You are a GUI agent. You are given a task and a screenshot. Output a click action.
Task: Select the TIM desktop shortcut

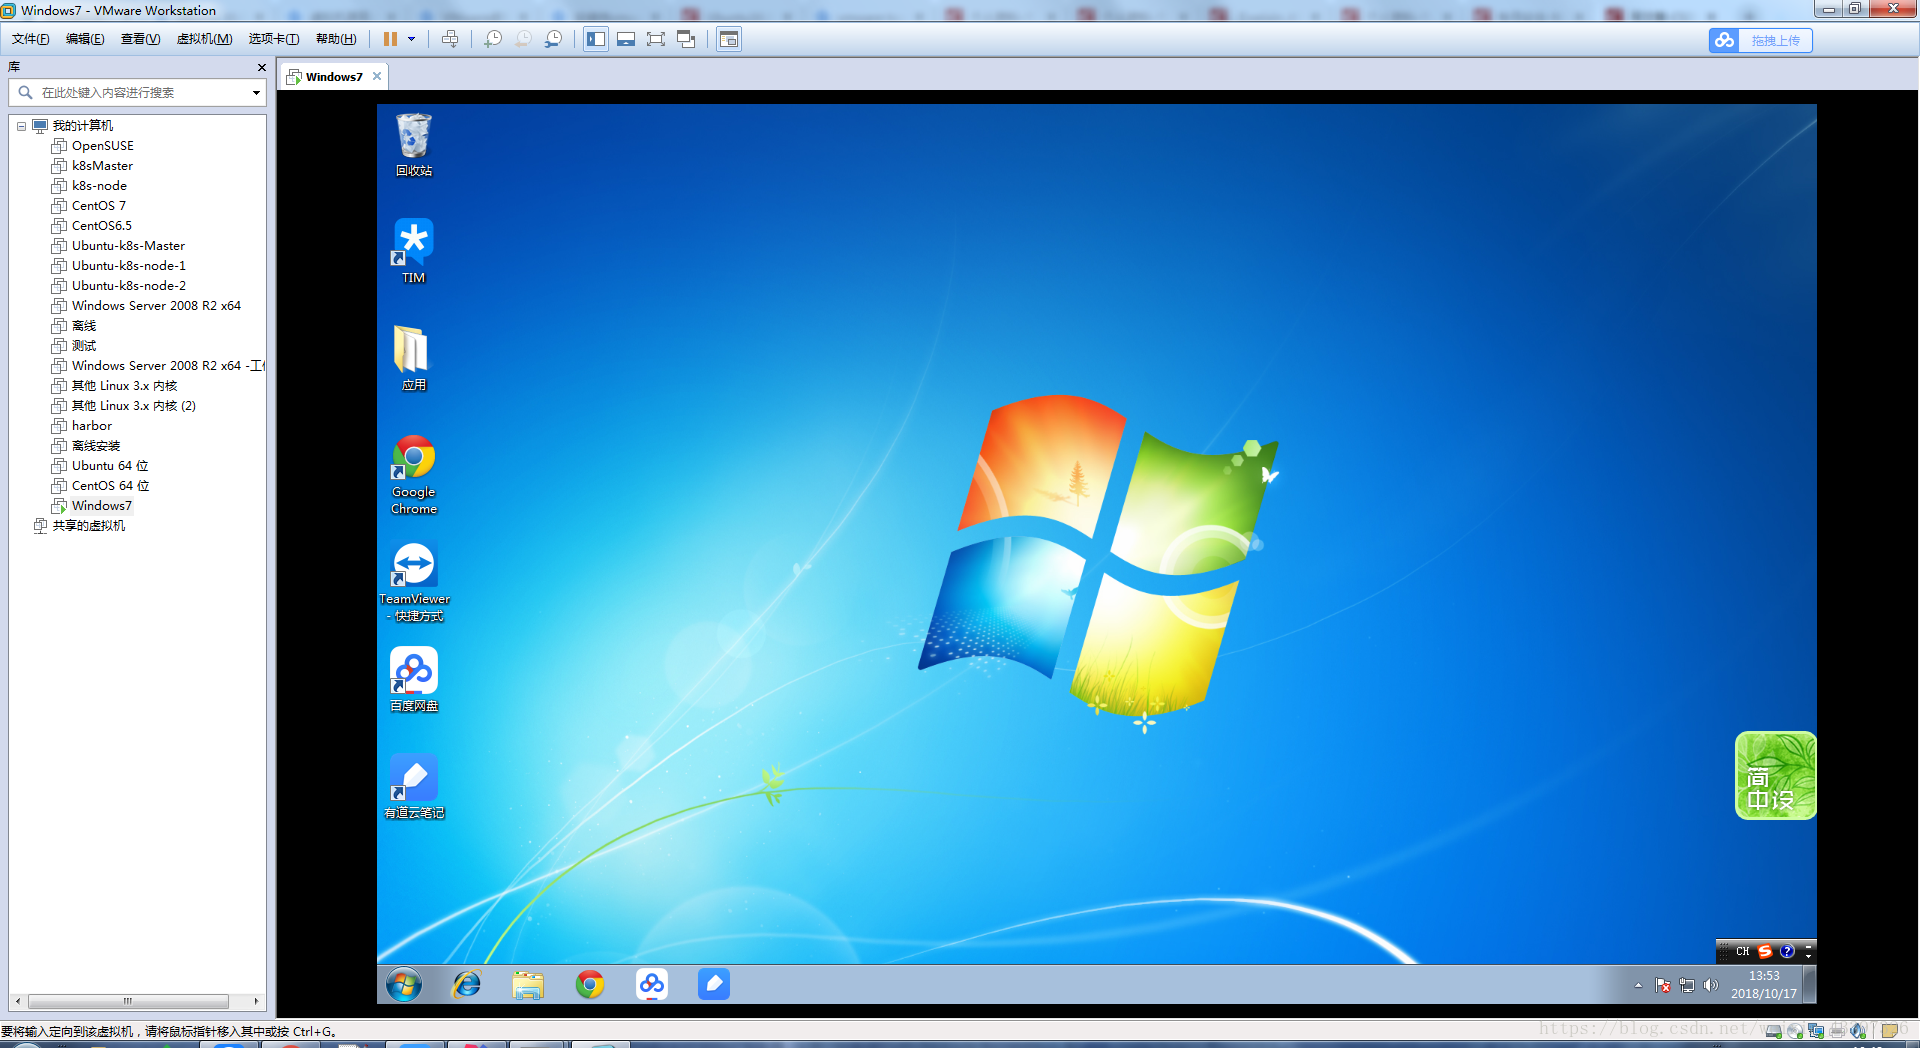click(x=414, y=251)
